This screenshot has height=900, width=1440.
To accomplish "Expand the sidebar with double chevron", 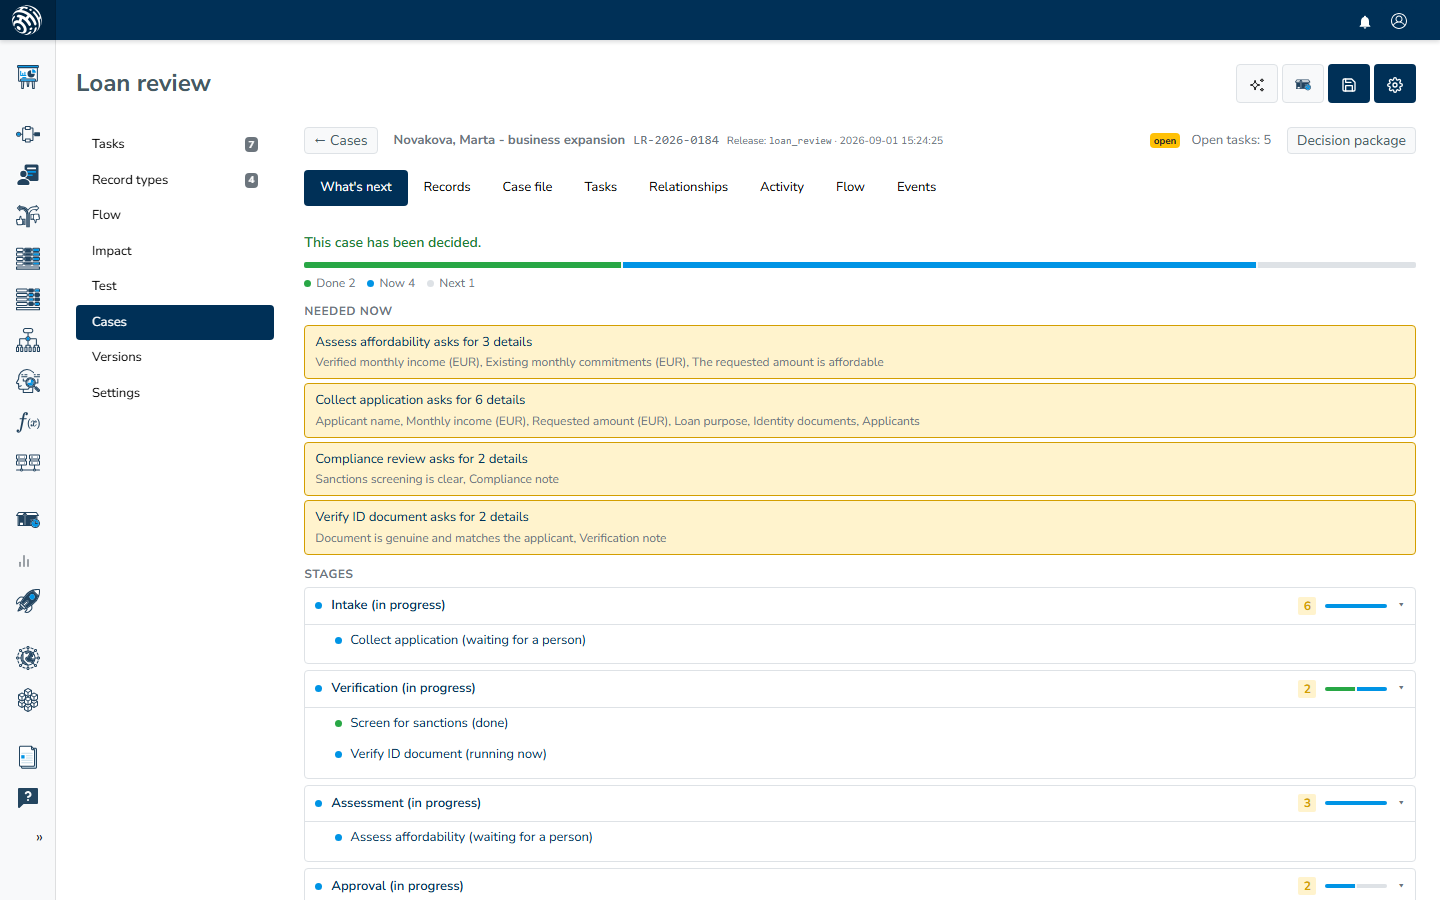I will pos(39,838).
